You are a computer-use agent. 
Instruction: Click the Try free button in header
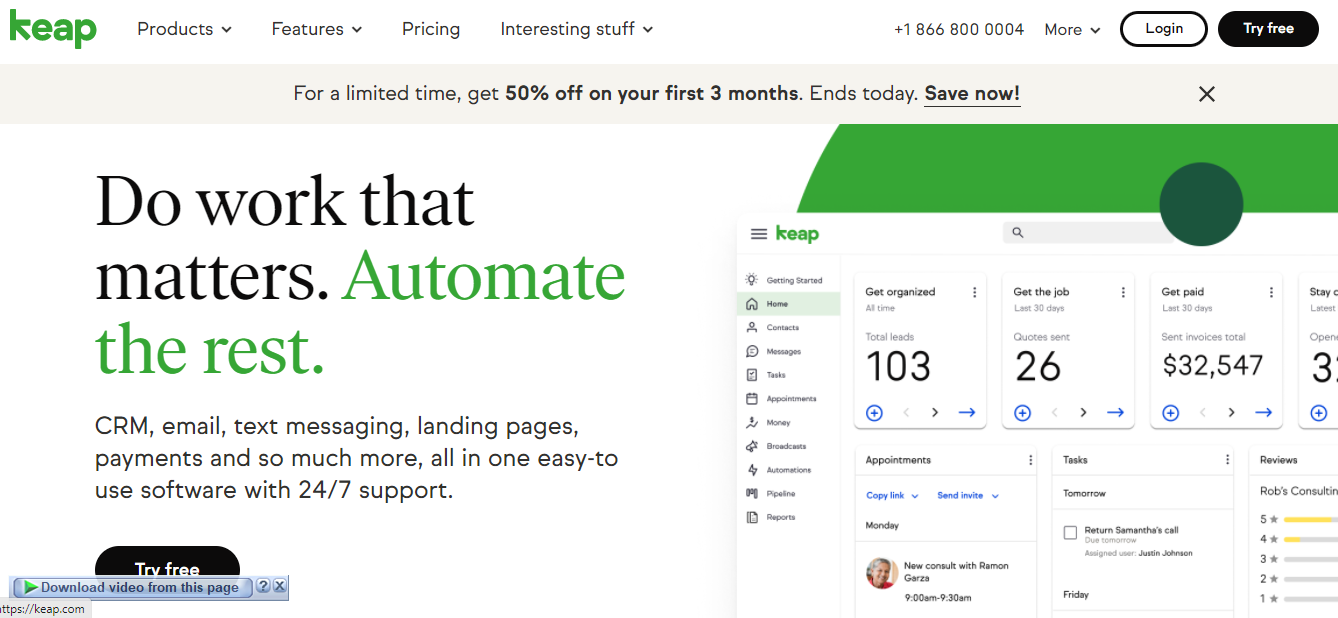1269,29
